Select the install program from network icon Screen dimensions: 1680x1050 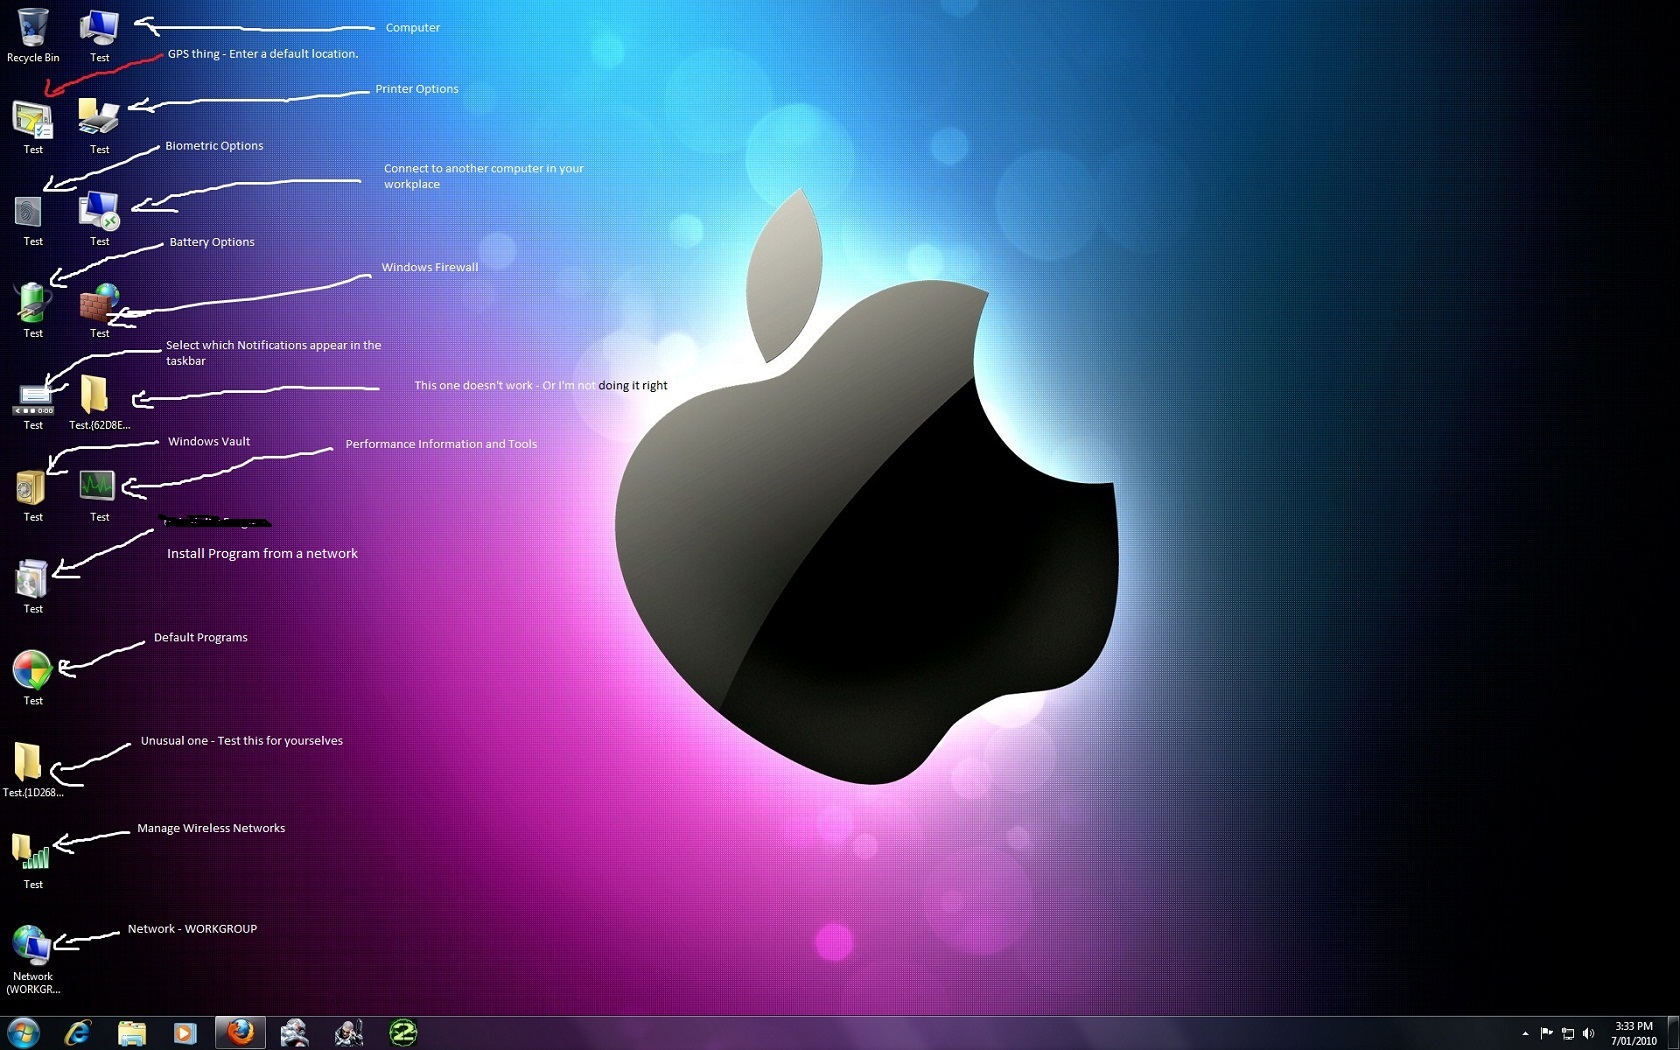click(x=33, y=586)
